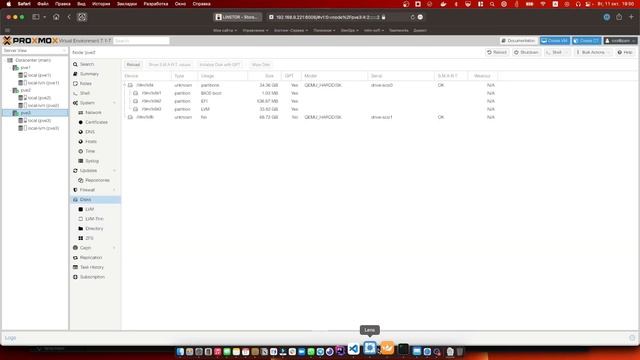The image size is (640, 360).
Task: Collapse the System menu group arrow
Action: click(x=114, y=103)
